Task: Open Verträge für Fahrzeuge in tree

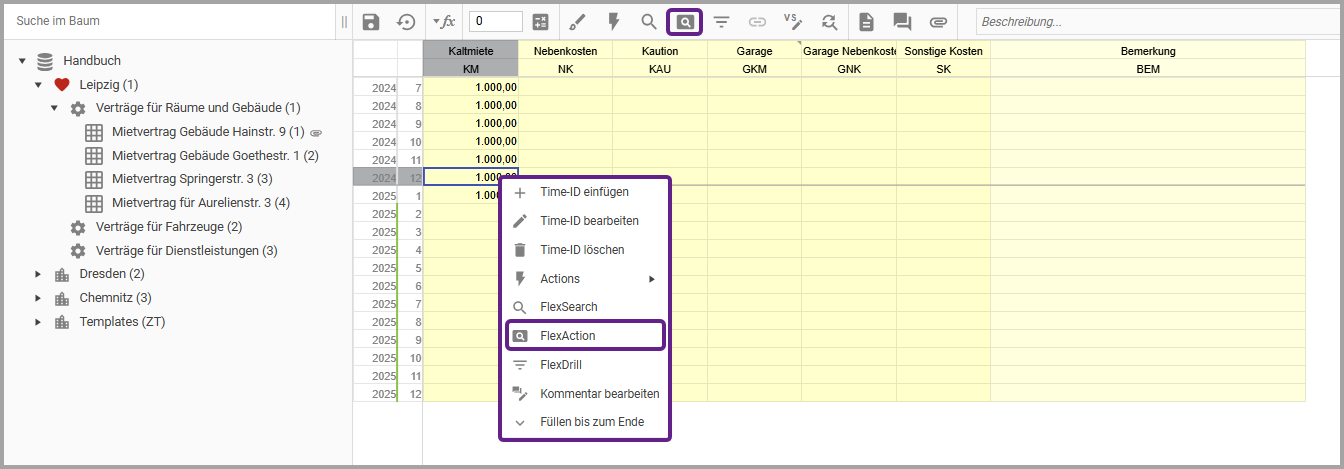Action: tap(168, 227)
